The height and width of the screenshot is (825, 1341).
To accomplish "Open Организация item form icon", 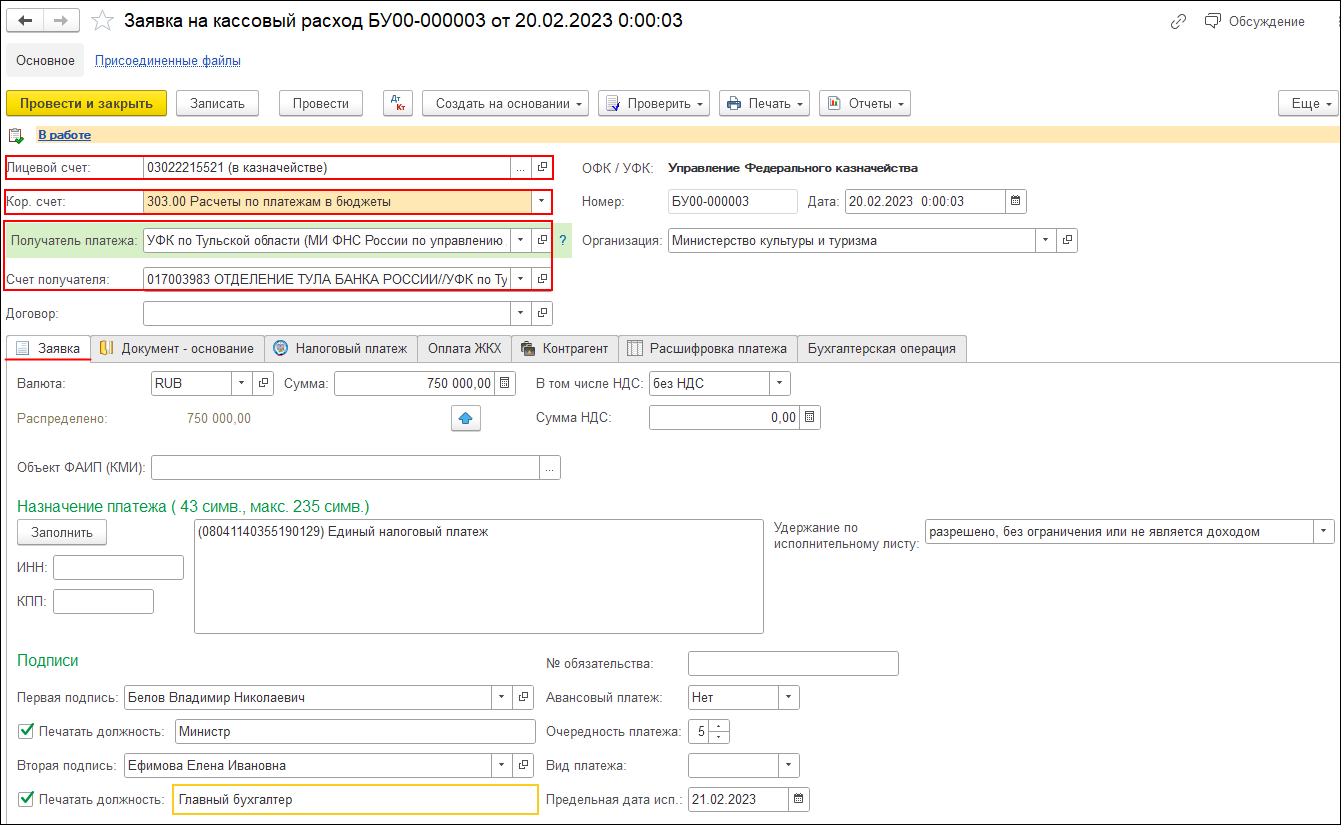I will 1067,240.
